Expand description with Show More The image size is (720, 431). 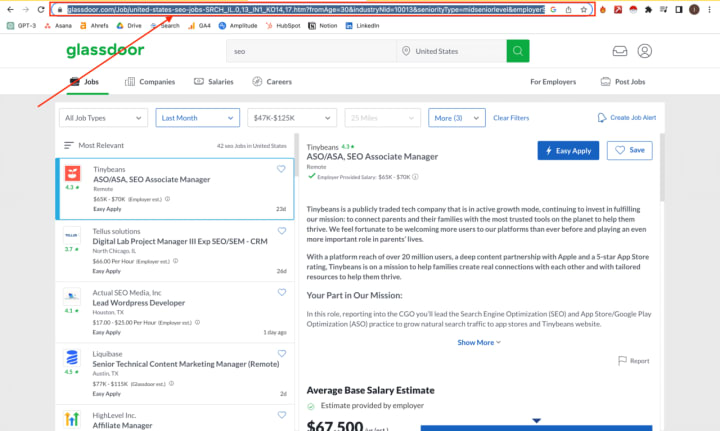pyautogui.click(x=479, y=342)
